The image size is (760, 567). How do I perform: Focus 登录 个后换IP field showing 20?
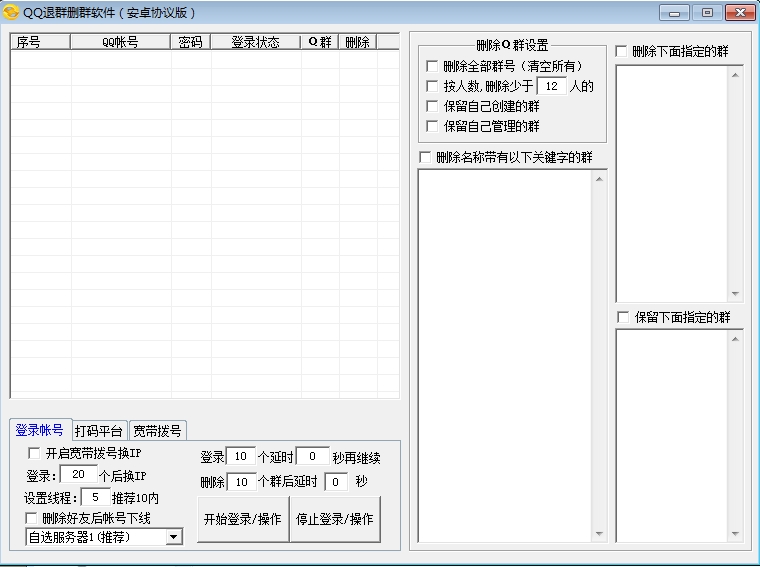(x=79, y=474)
